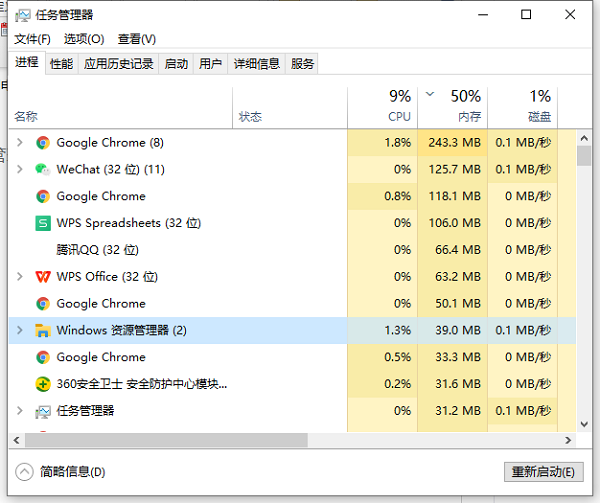Image resolution: width=600 pixels, height=503 pixels.
Task: Click the Windows 资源管理器 folder icon
Action: pos(43,330)
